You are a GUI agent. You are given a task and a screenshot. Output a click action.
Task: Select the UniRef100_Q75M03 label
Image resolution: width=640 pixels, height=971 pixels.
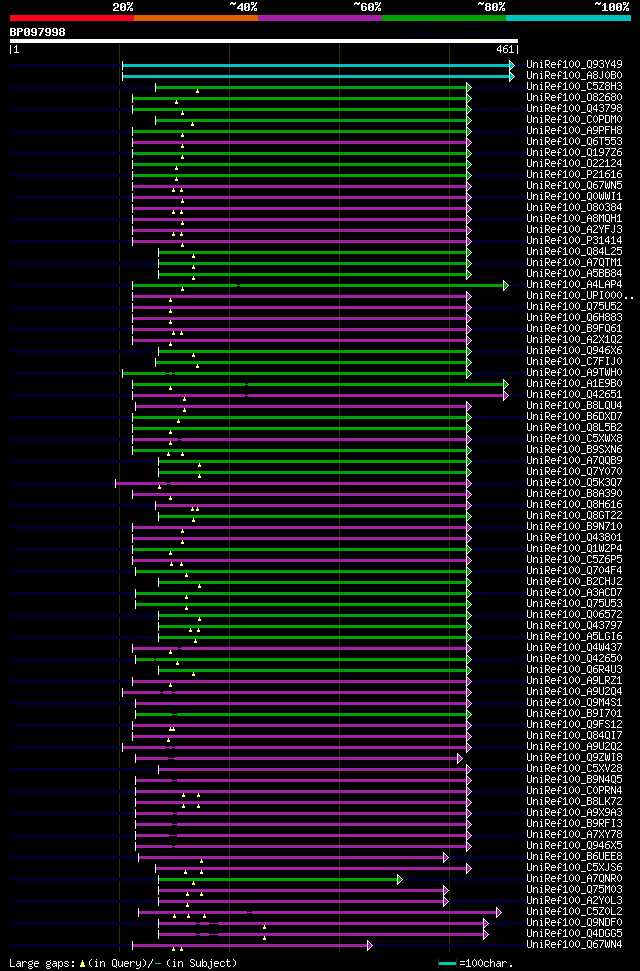(x=574, y=889)
